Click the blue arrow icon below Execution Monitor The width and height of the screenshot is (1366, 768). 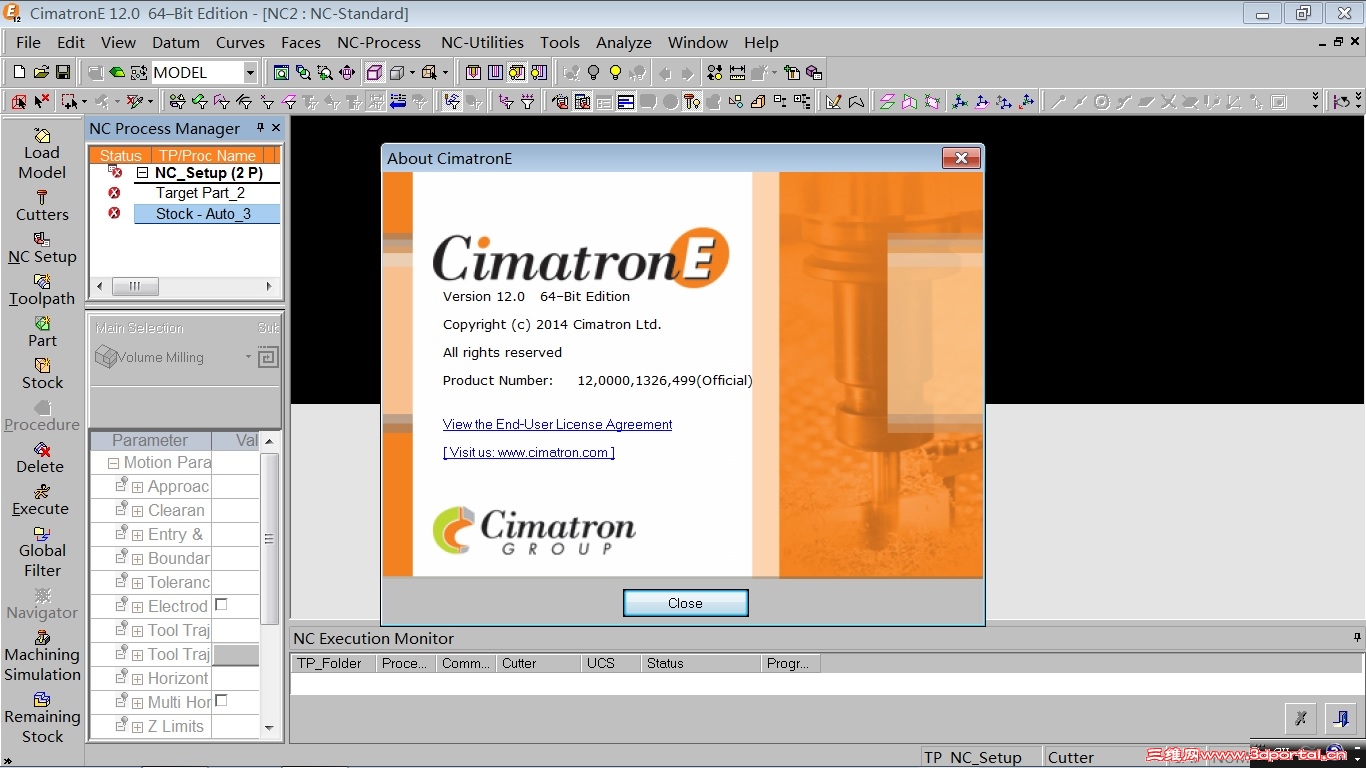(1340, 718)
